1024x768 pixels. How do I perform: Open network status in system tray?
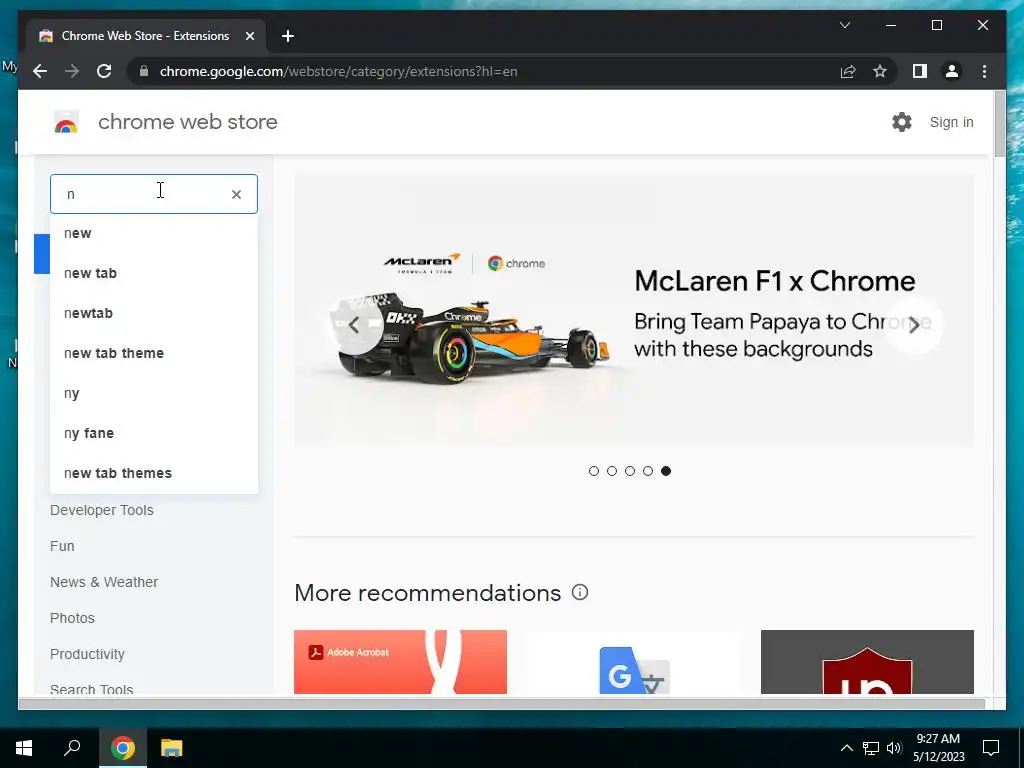pyautogui.click(x=871, y=748)
